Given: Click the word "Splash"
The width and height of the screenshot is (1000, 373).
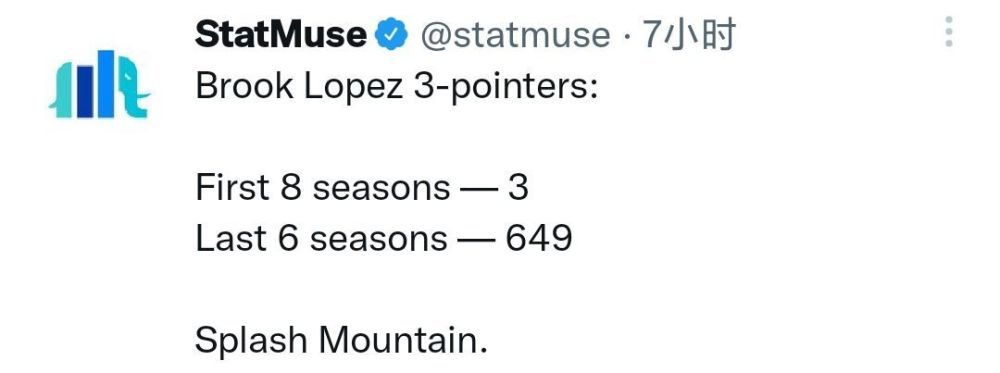Looking at the screenshot, I should click(x=251, y=340).
